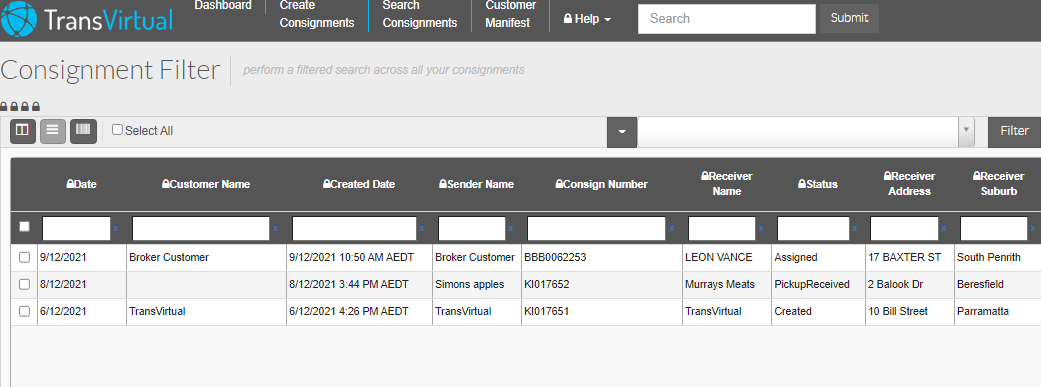Sort by Sender Name column header
This screenshot has height=387, width=1041.
coord(476,185)
